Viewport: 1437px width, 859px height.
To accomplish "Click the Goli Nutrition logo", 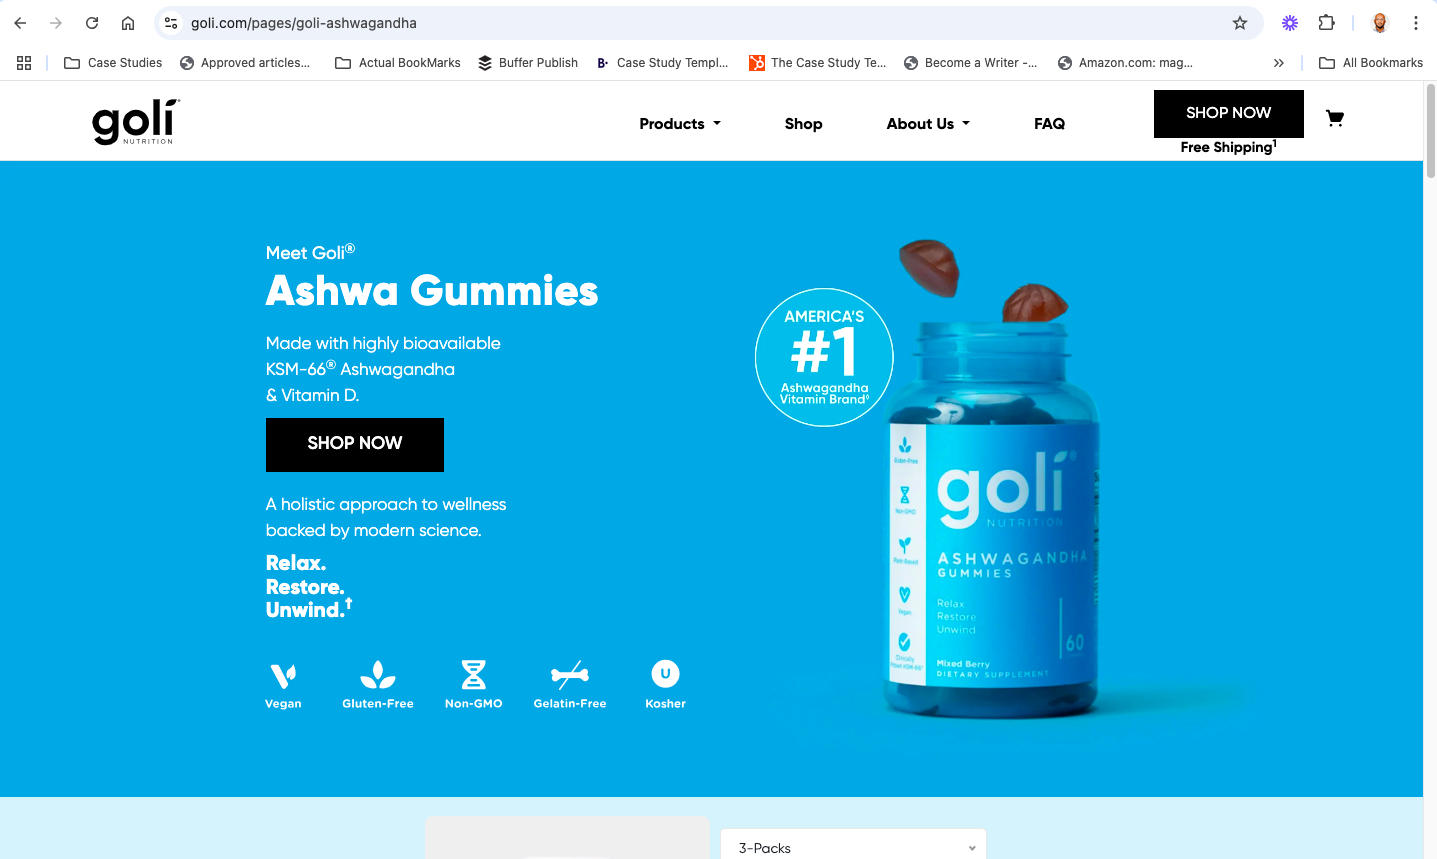I will coord(136,122).
